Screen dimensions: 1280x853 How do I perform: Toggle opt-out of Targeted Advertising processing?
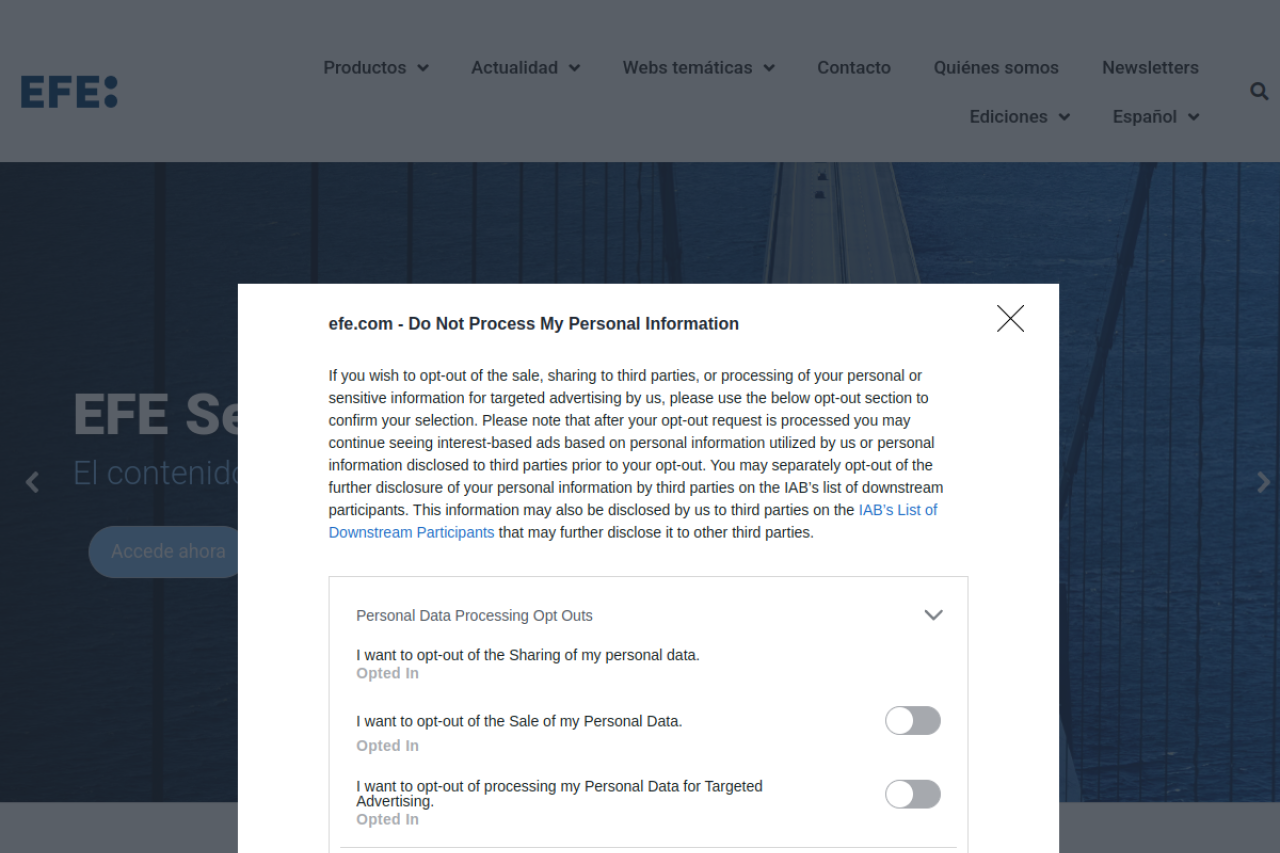(x=913, y=794)
